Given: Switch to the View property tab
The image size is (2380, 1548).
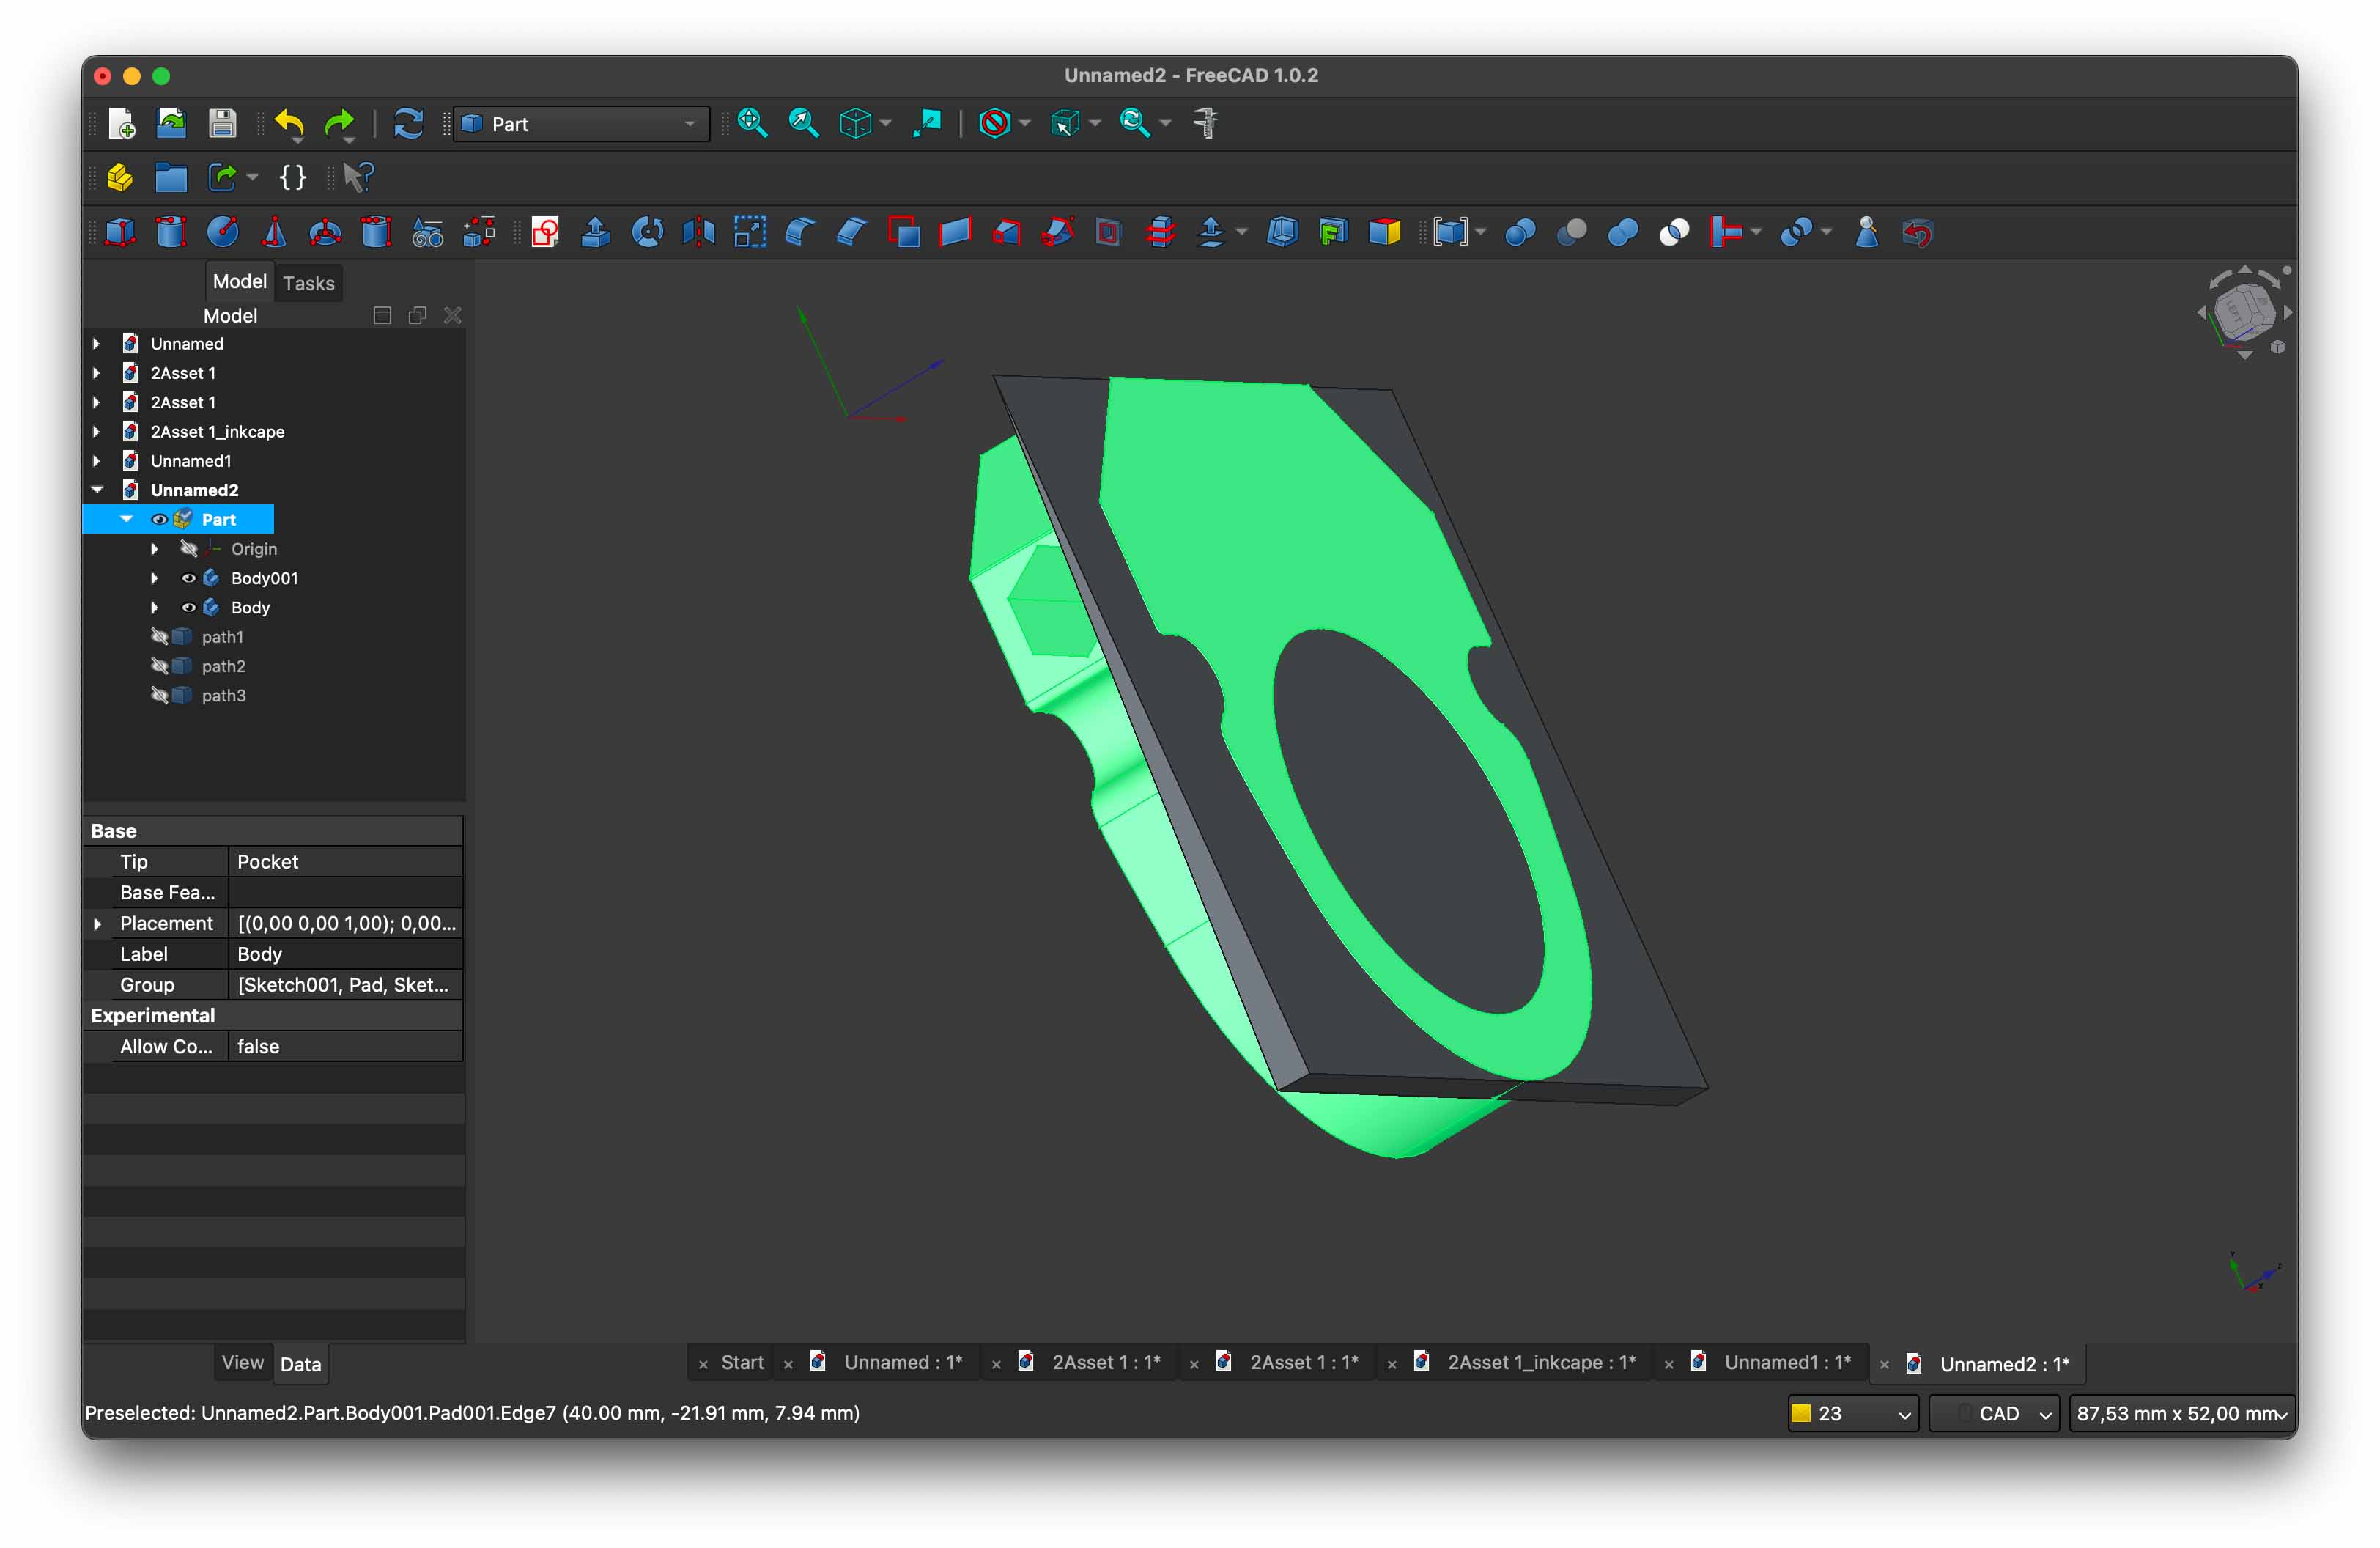Looking at the screenshot, I should point(242,1363).
